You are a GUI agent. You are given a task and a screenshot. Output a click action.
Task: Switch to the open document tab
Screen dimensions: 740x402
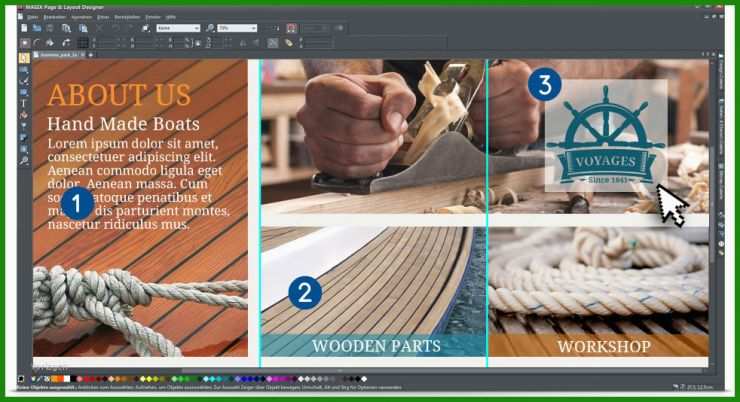pos(59,55)
